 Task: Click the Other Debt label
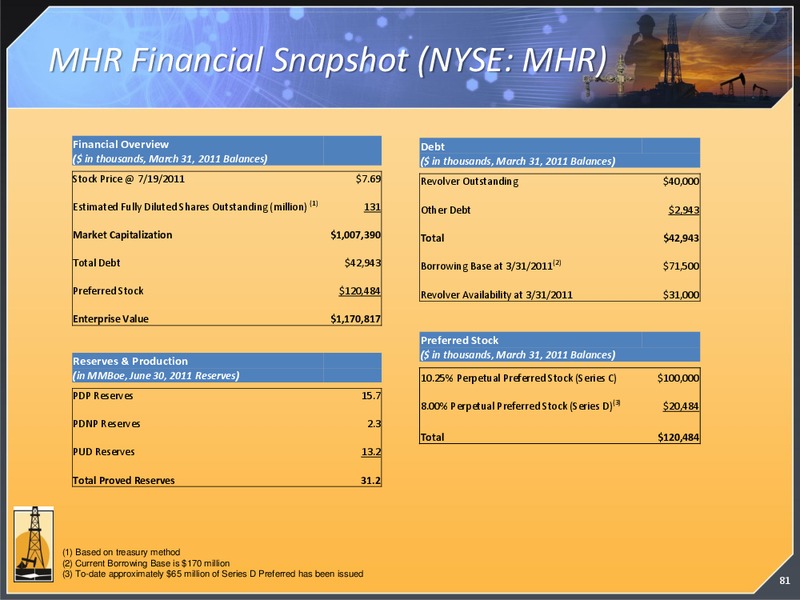coord(445,210)
